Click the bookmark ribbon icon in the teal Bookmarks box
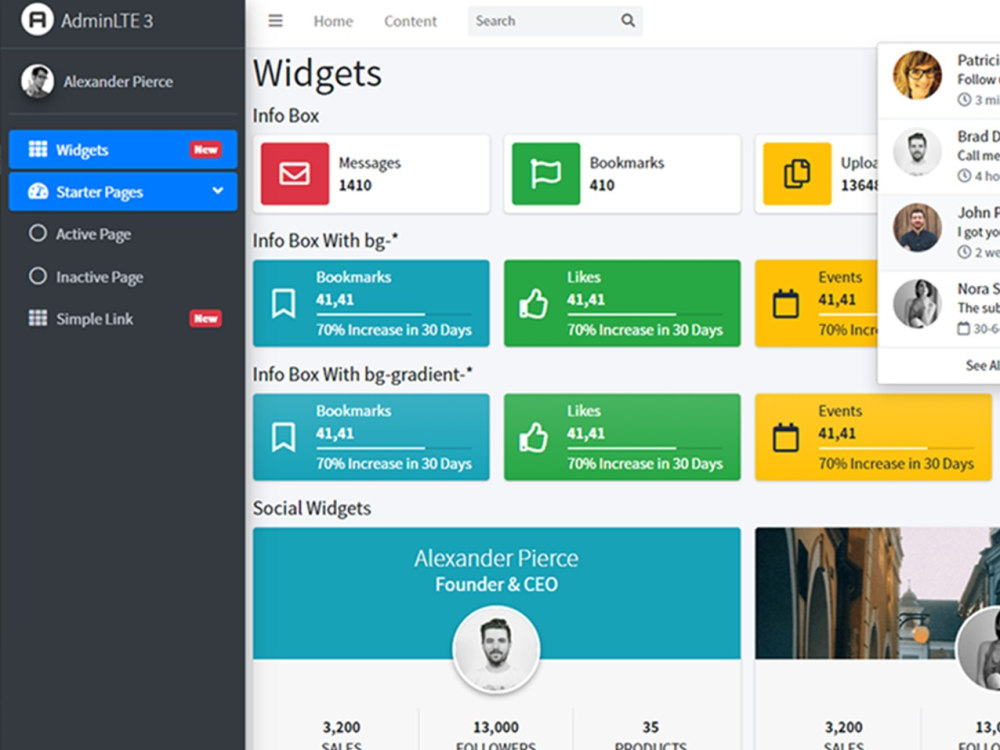The width and height of the screenshot is (1000, 750). (x=283, y=302)
